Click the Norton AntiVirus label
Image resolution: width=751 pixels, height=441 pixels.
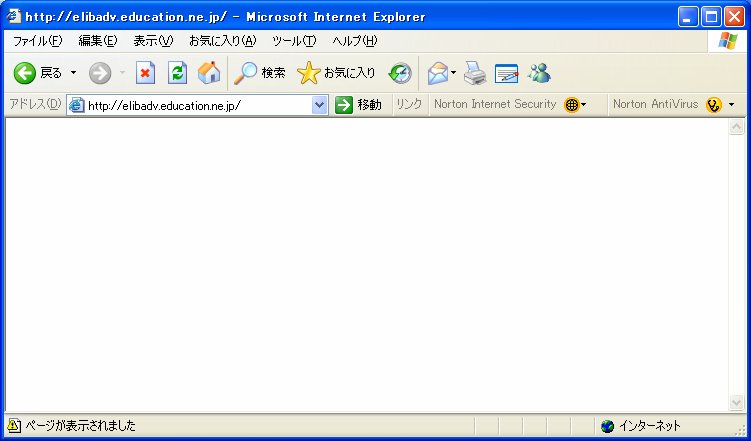tap(655, 104)
